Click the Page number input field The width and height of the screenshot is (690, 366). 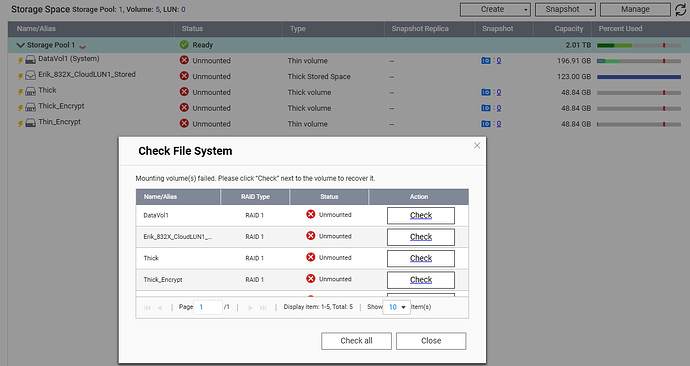[x=208, y=307]
